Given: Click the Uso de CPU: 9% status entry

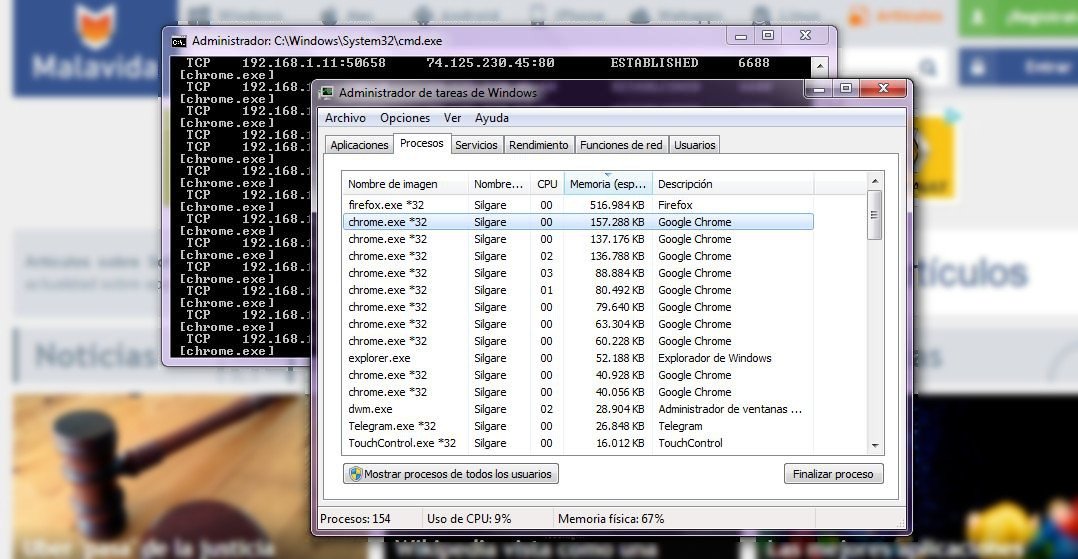Looking at the screenshot, I should (x=469, y=518).
